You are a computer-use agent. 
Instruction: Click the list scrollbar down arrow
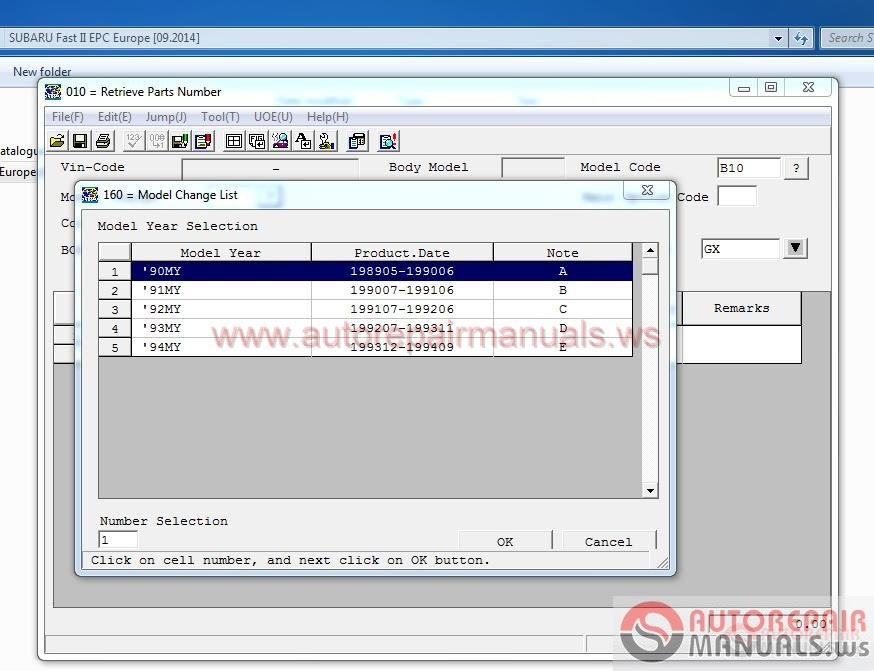tap(650, 491)
